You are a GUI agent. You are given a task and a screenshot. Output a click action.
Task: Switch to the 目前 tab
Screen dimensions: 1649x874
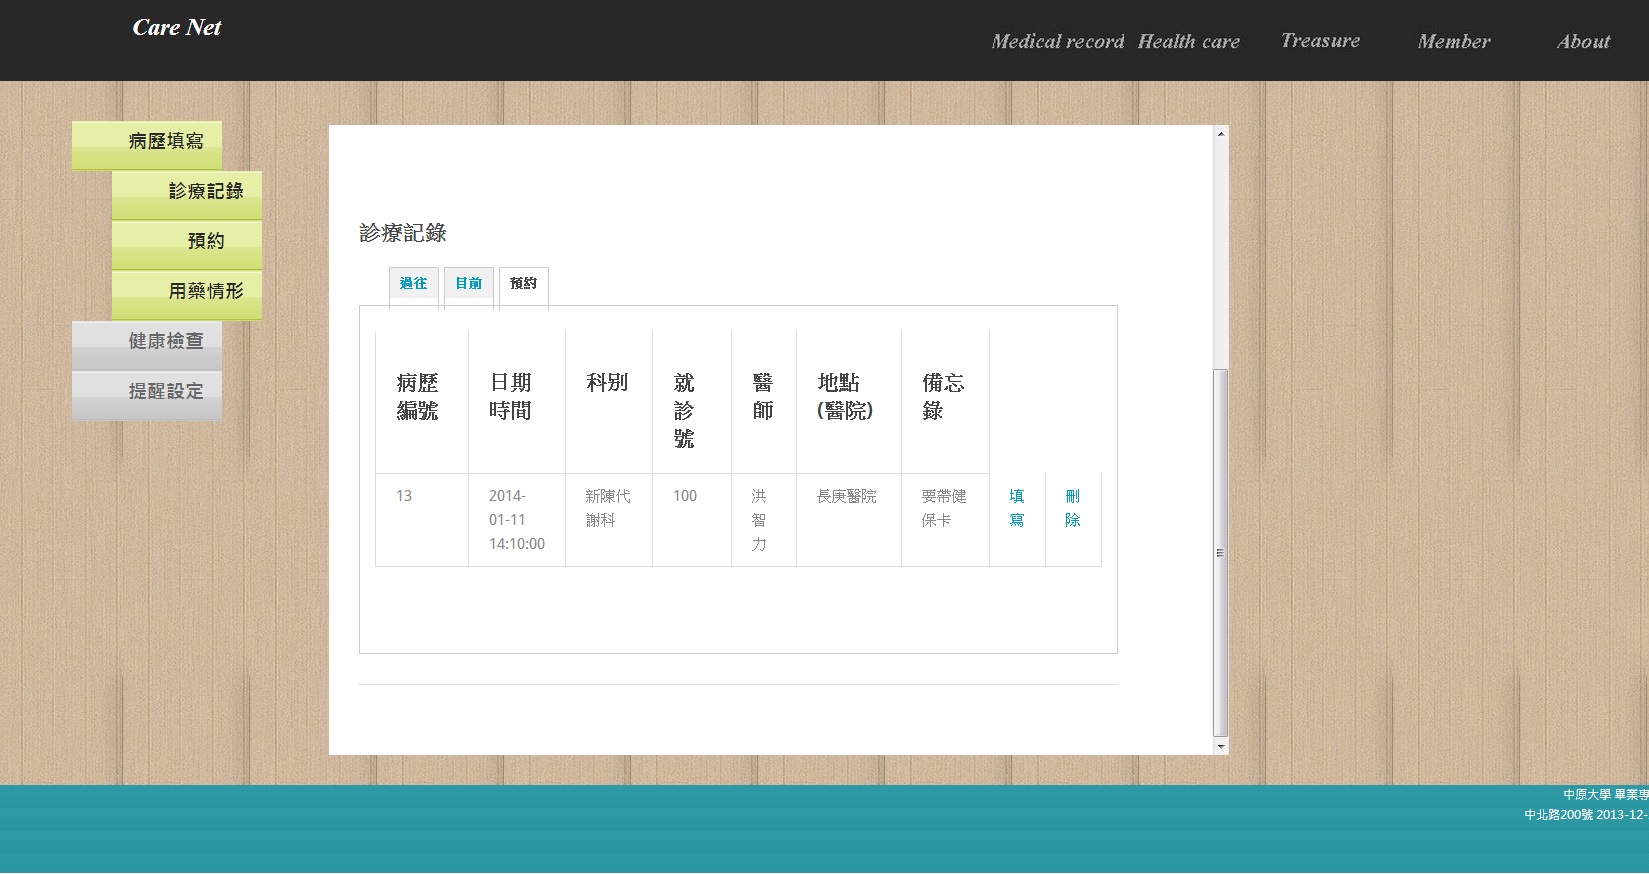[468, 285]
